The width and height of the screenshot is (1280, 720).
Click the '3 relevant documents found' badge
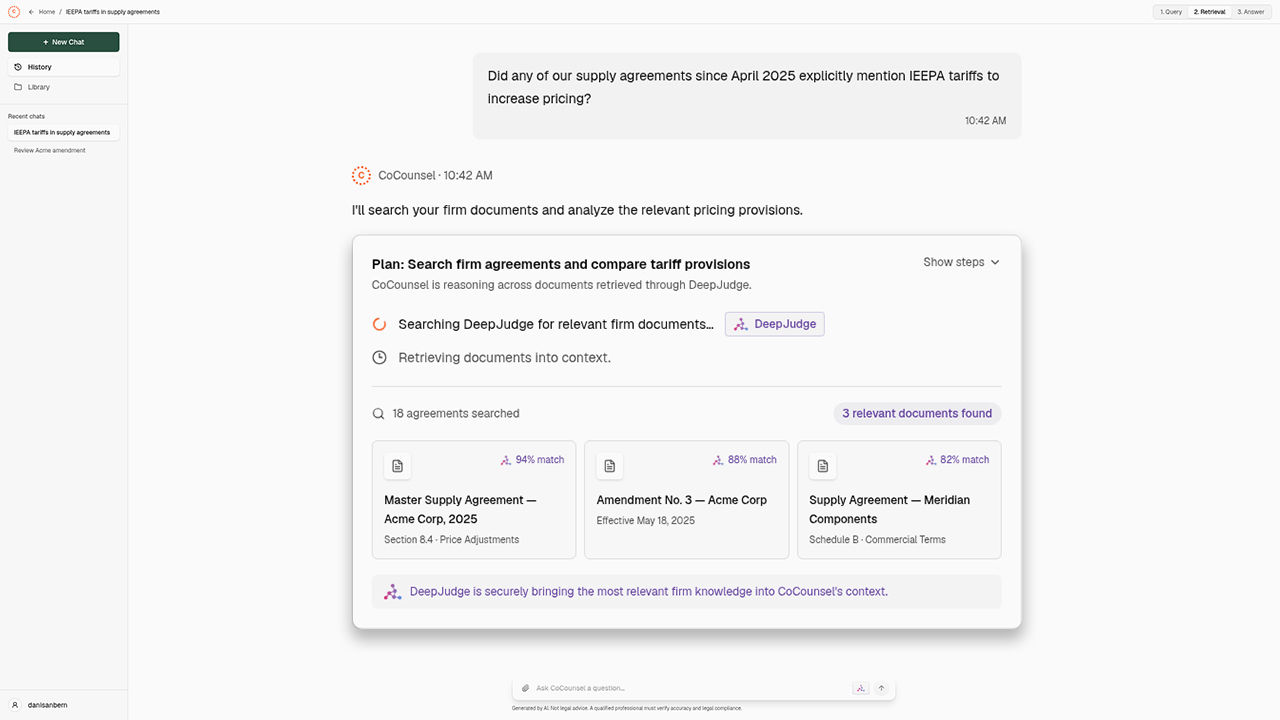pyautogui.click(x=917, y=413)
